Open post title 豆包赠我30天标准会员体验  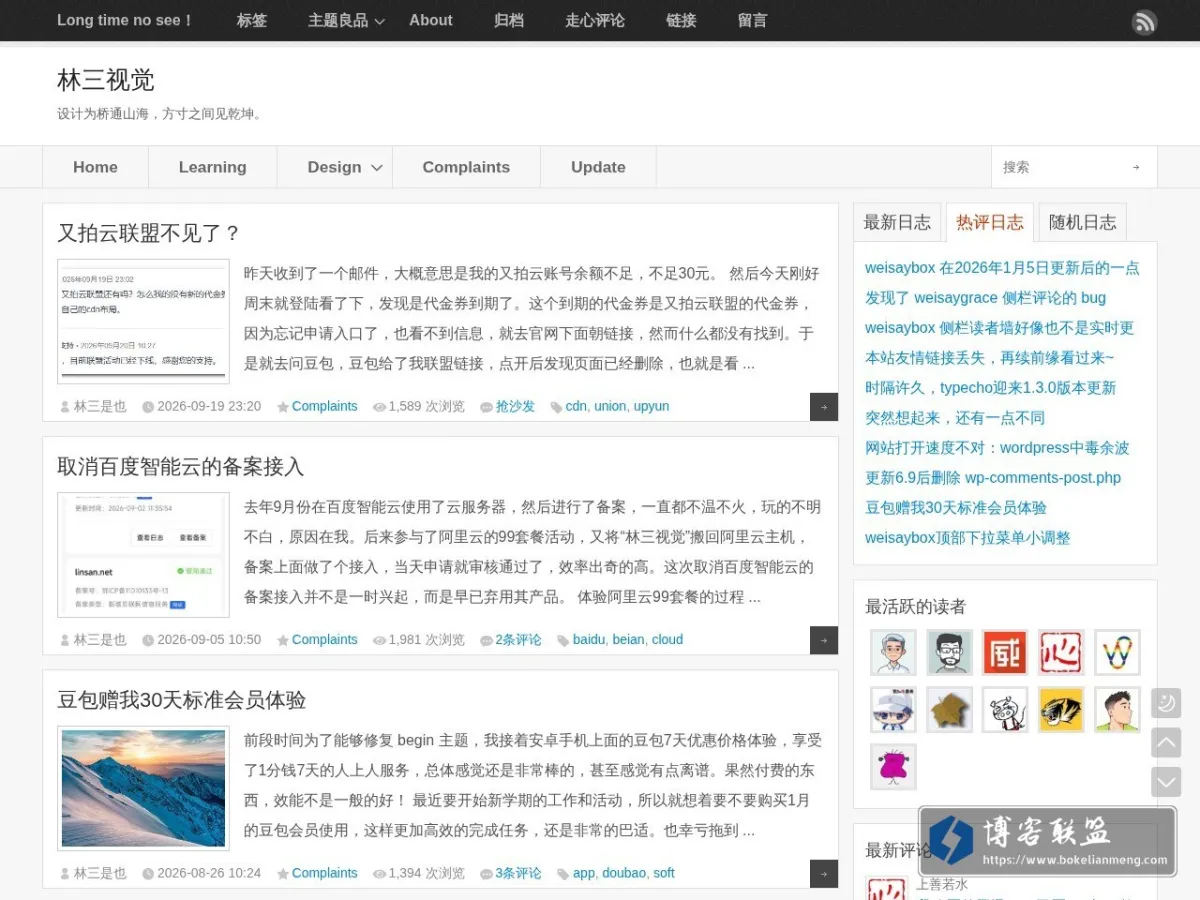click(182, 699)
